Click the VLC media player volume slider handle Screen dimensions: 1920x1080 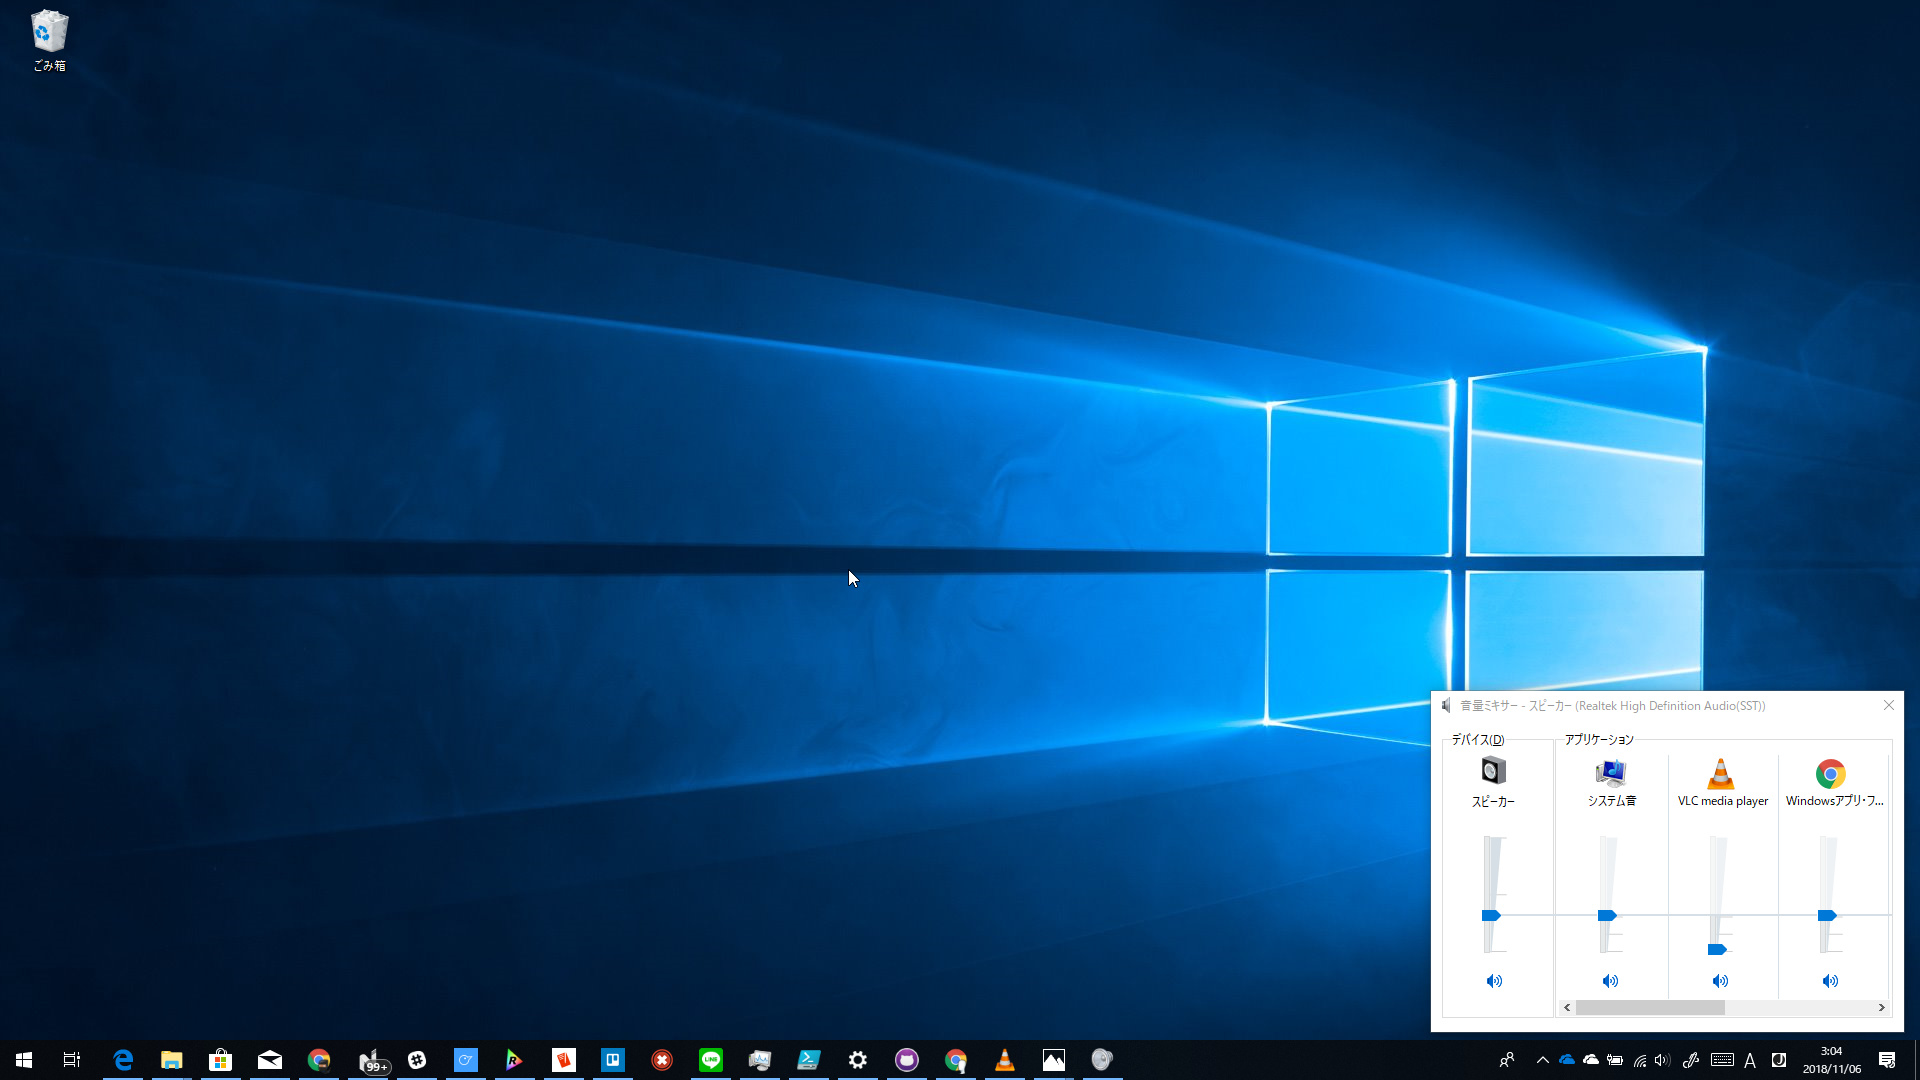click(x=1717, y=949)
